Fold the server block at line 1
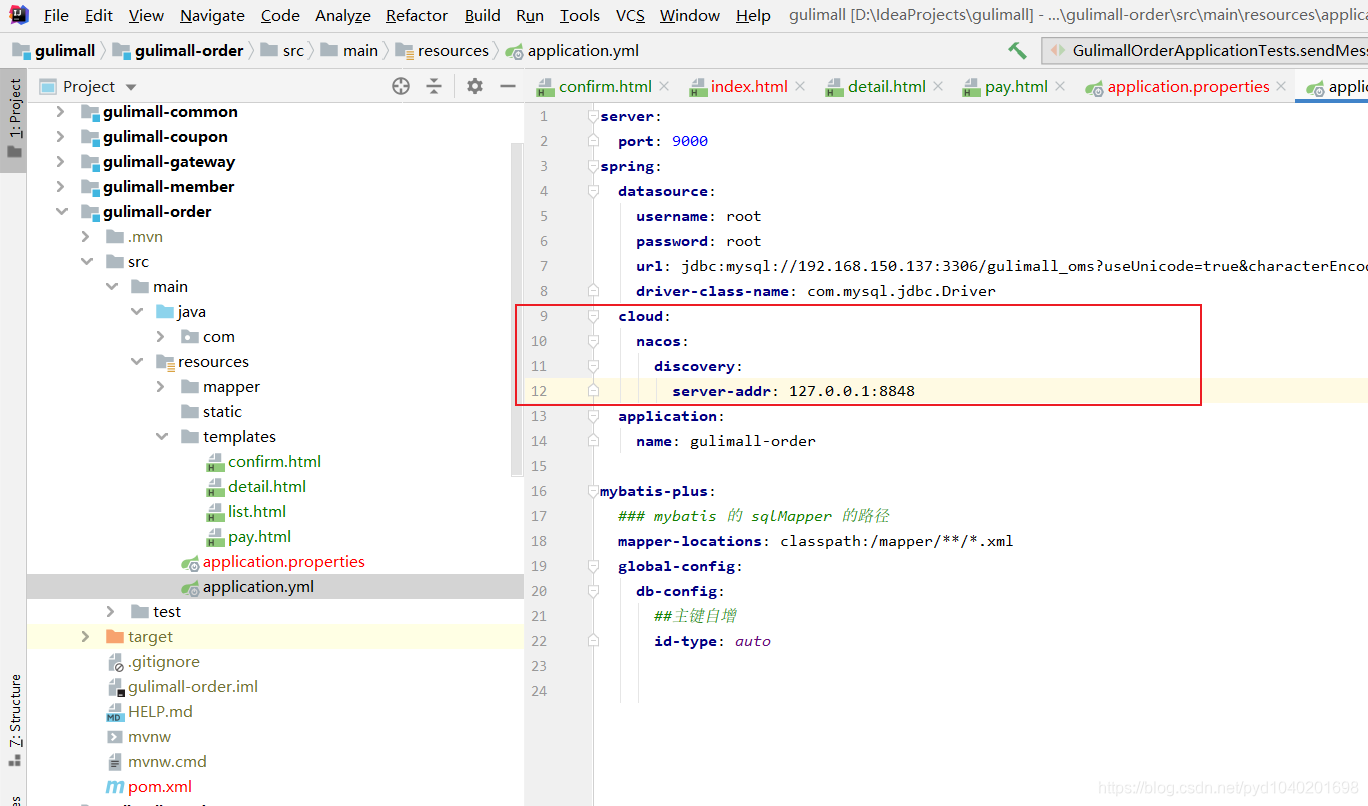This screenshot has width=1368, height=806. (593, 116)
